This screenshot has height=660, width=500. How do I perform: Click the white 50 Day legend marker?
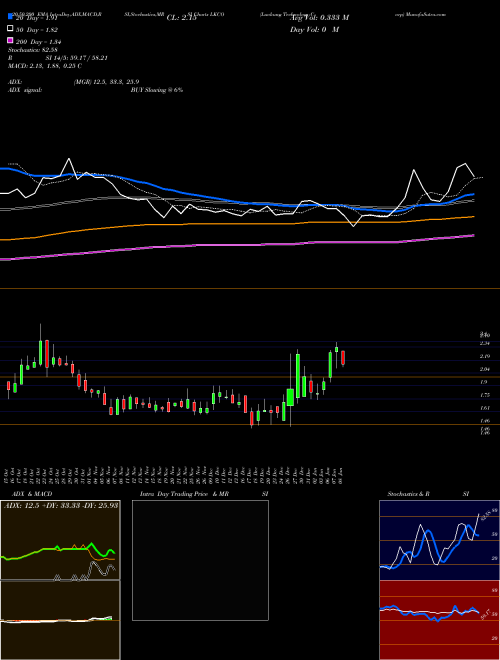[10, 29]
